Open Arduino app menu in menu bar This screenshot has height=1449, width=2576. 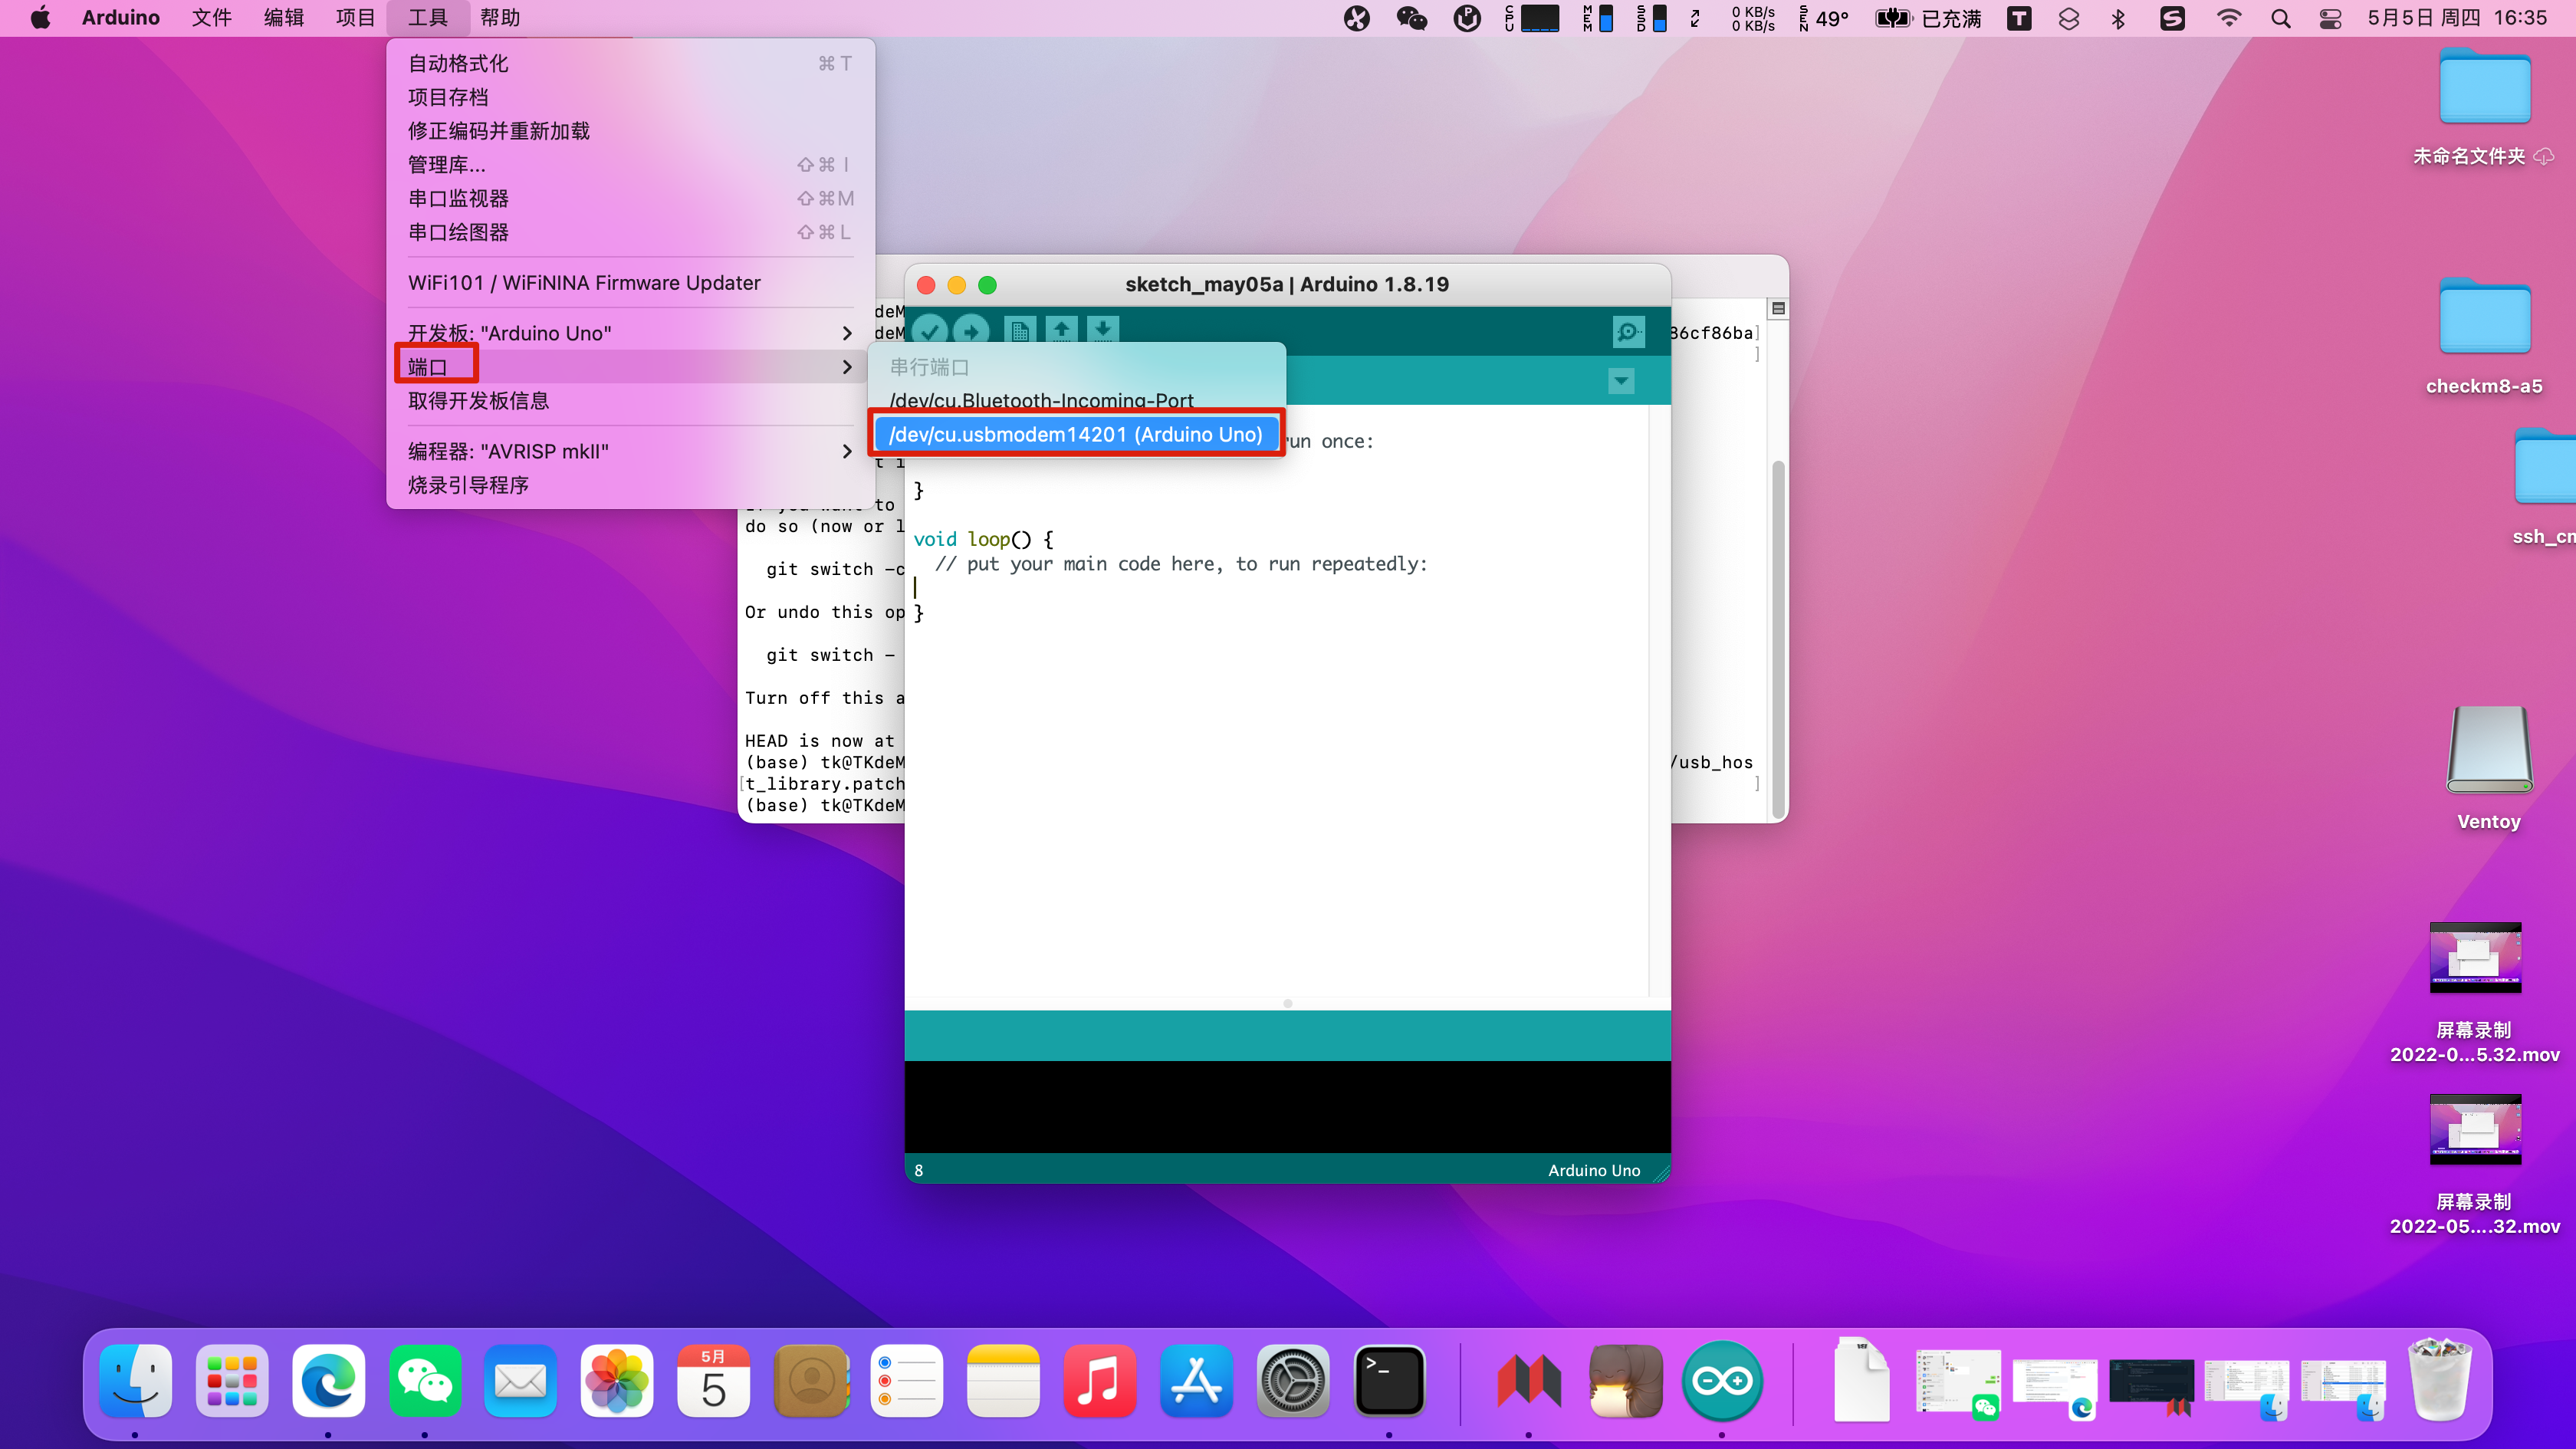point(121,18)
